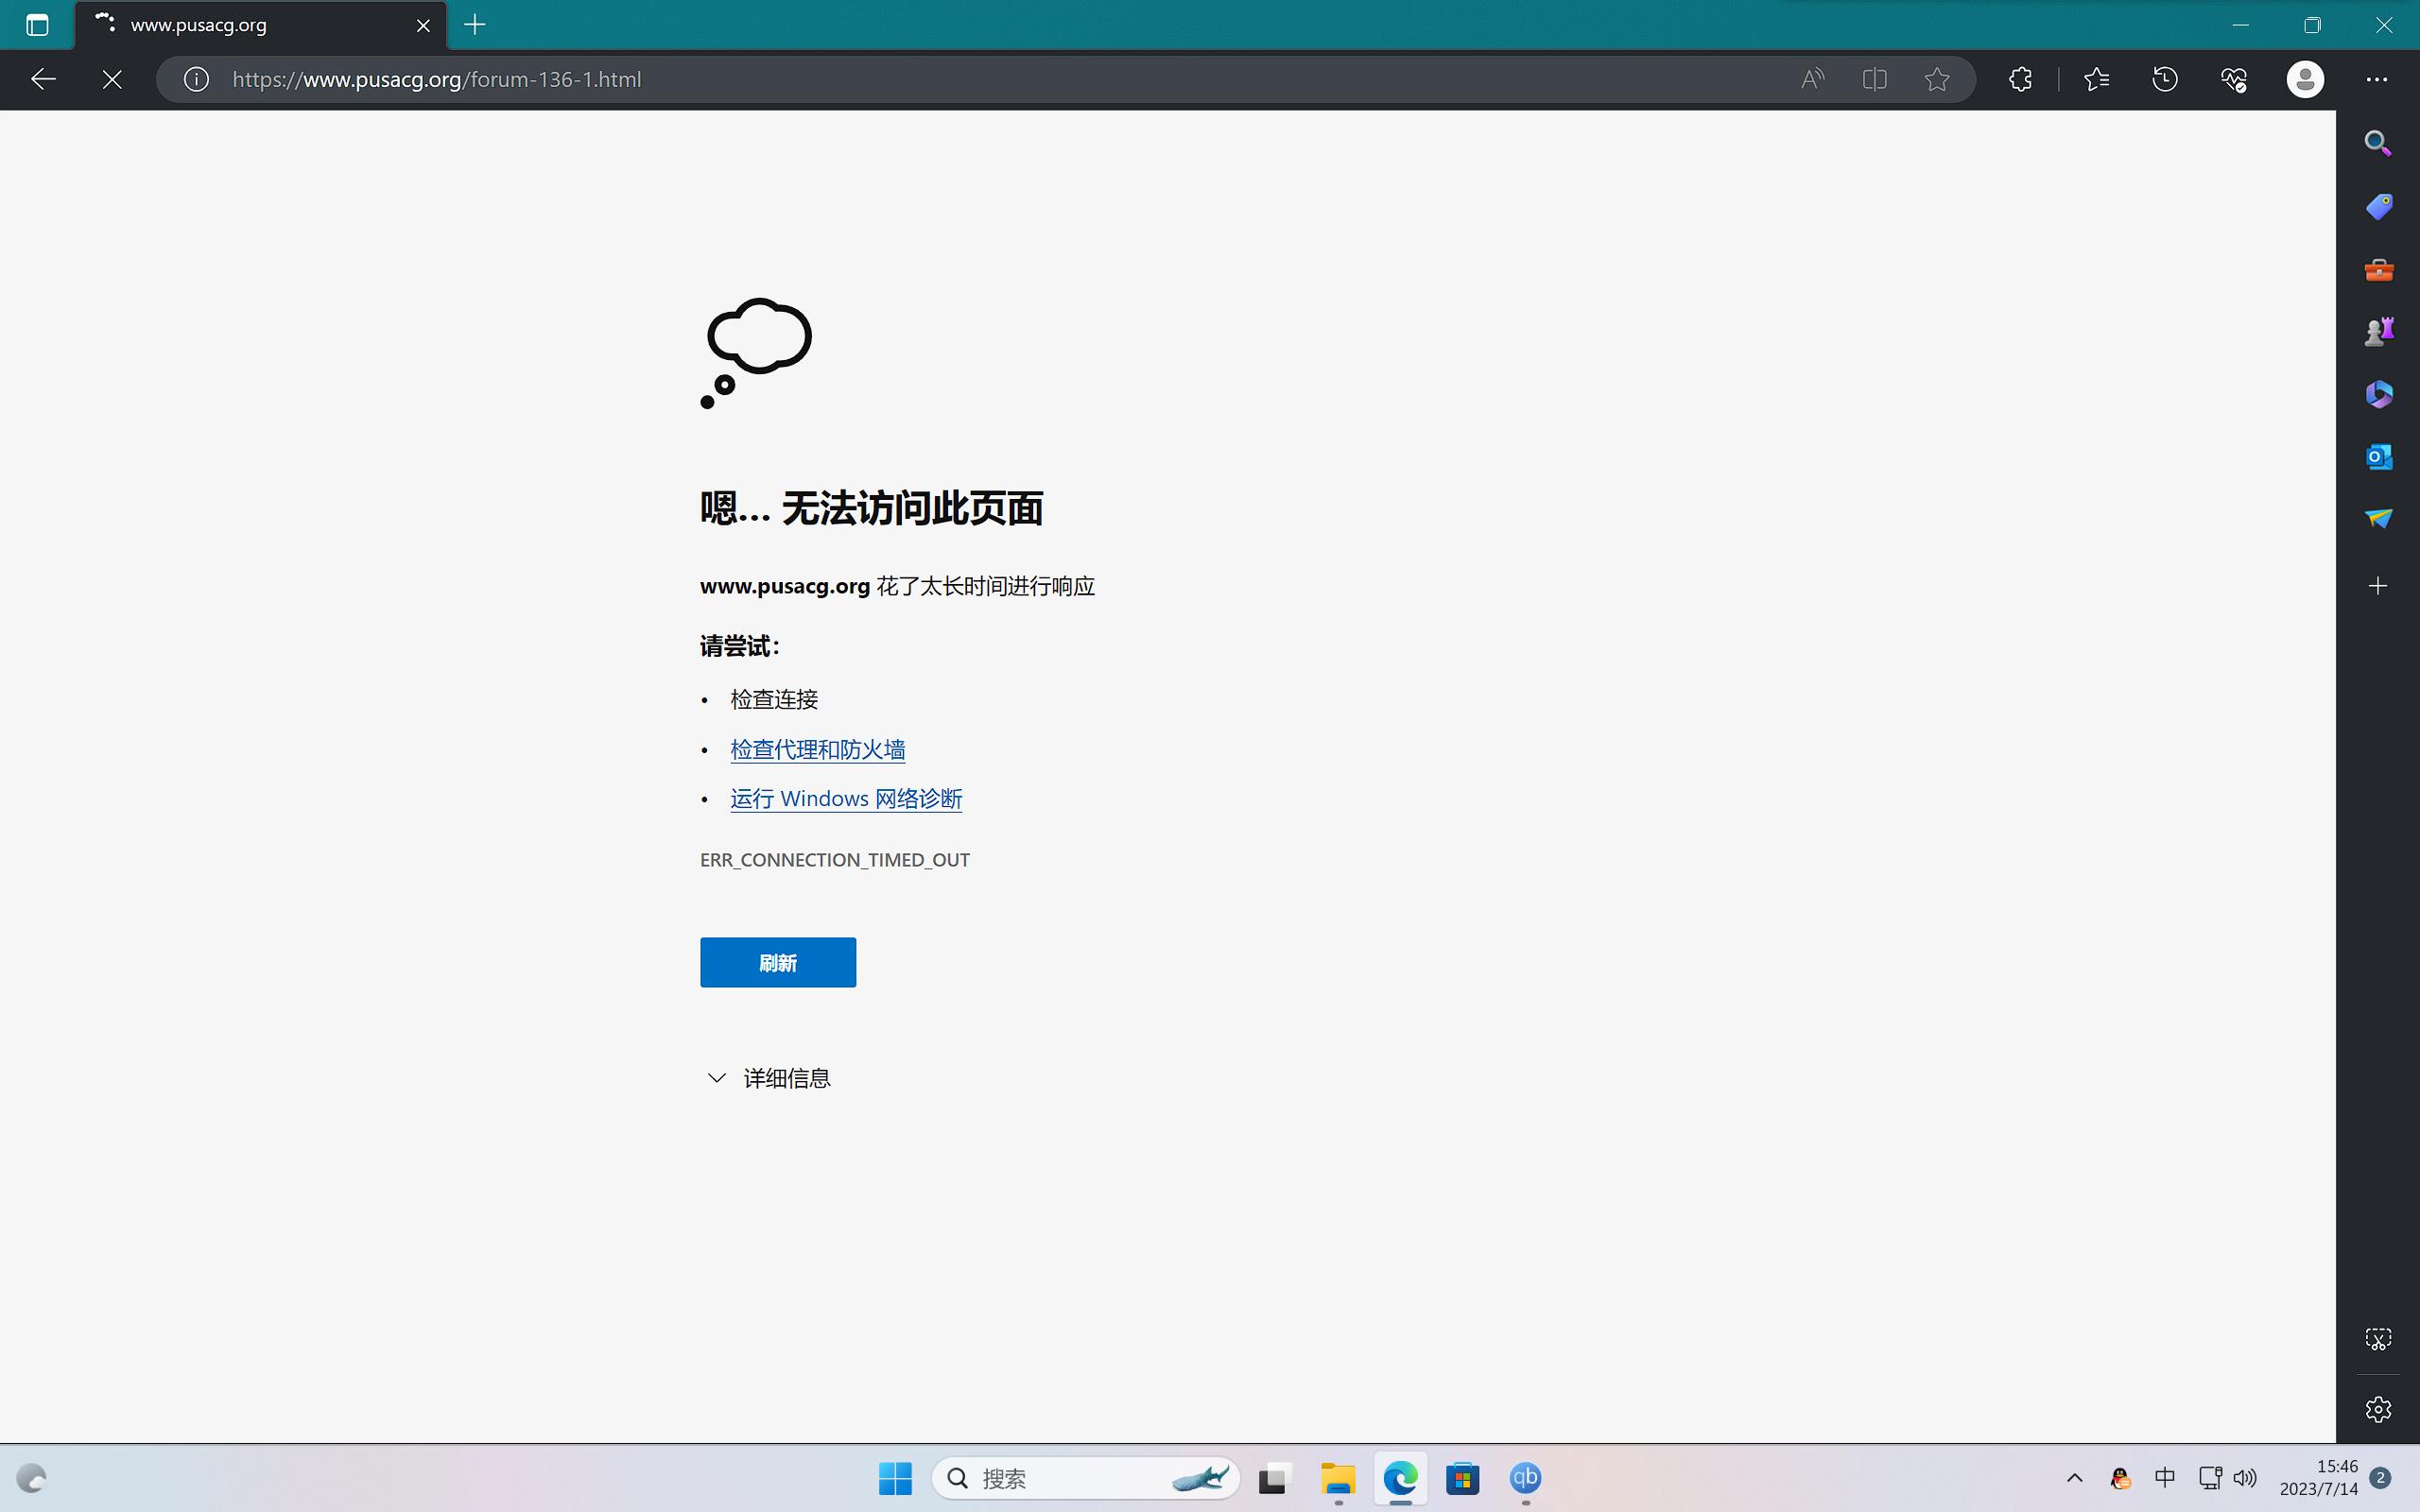
Task: Open qBittorrent from taskbar
Action: [1526, 1478]
